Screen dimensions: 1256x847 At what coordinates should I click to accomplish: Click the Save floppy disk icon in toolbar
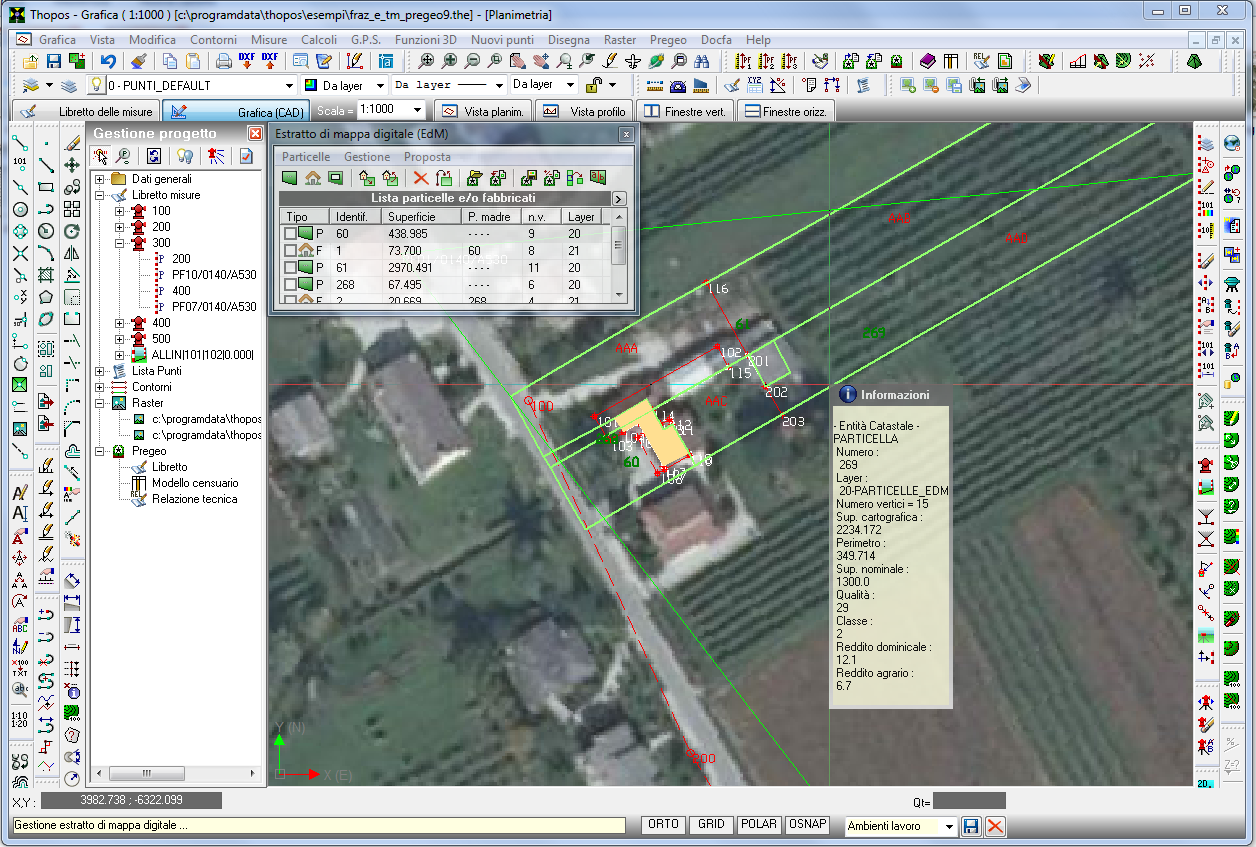pyautogui.click(x=54, y=60)
